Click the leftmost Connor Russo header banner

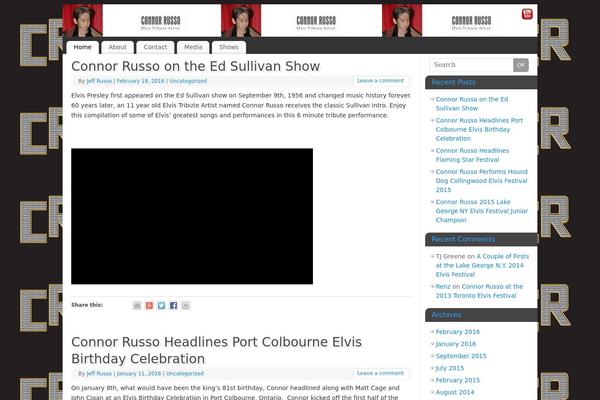[x=142, y=21]
